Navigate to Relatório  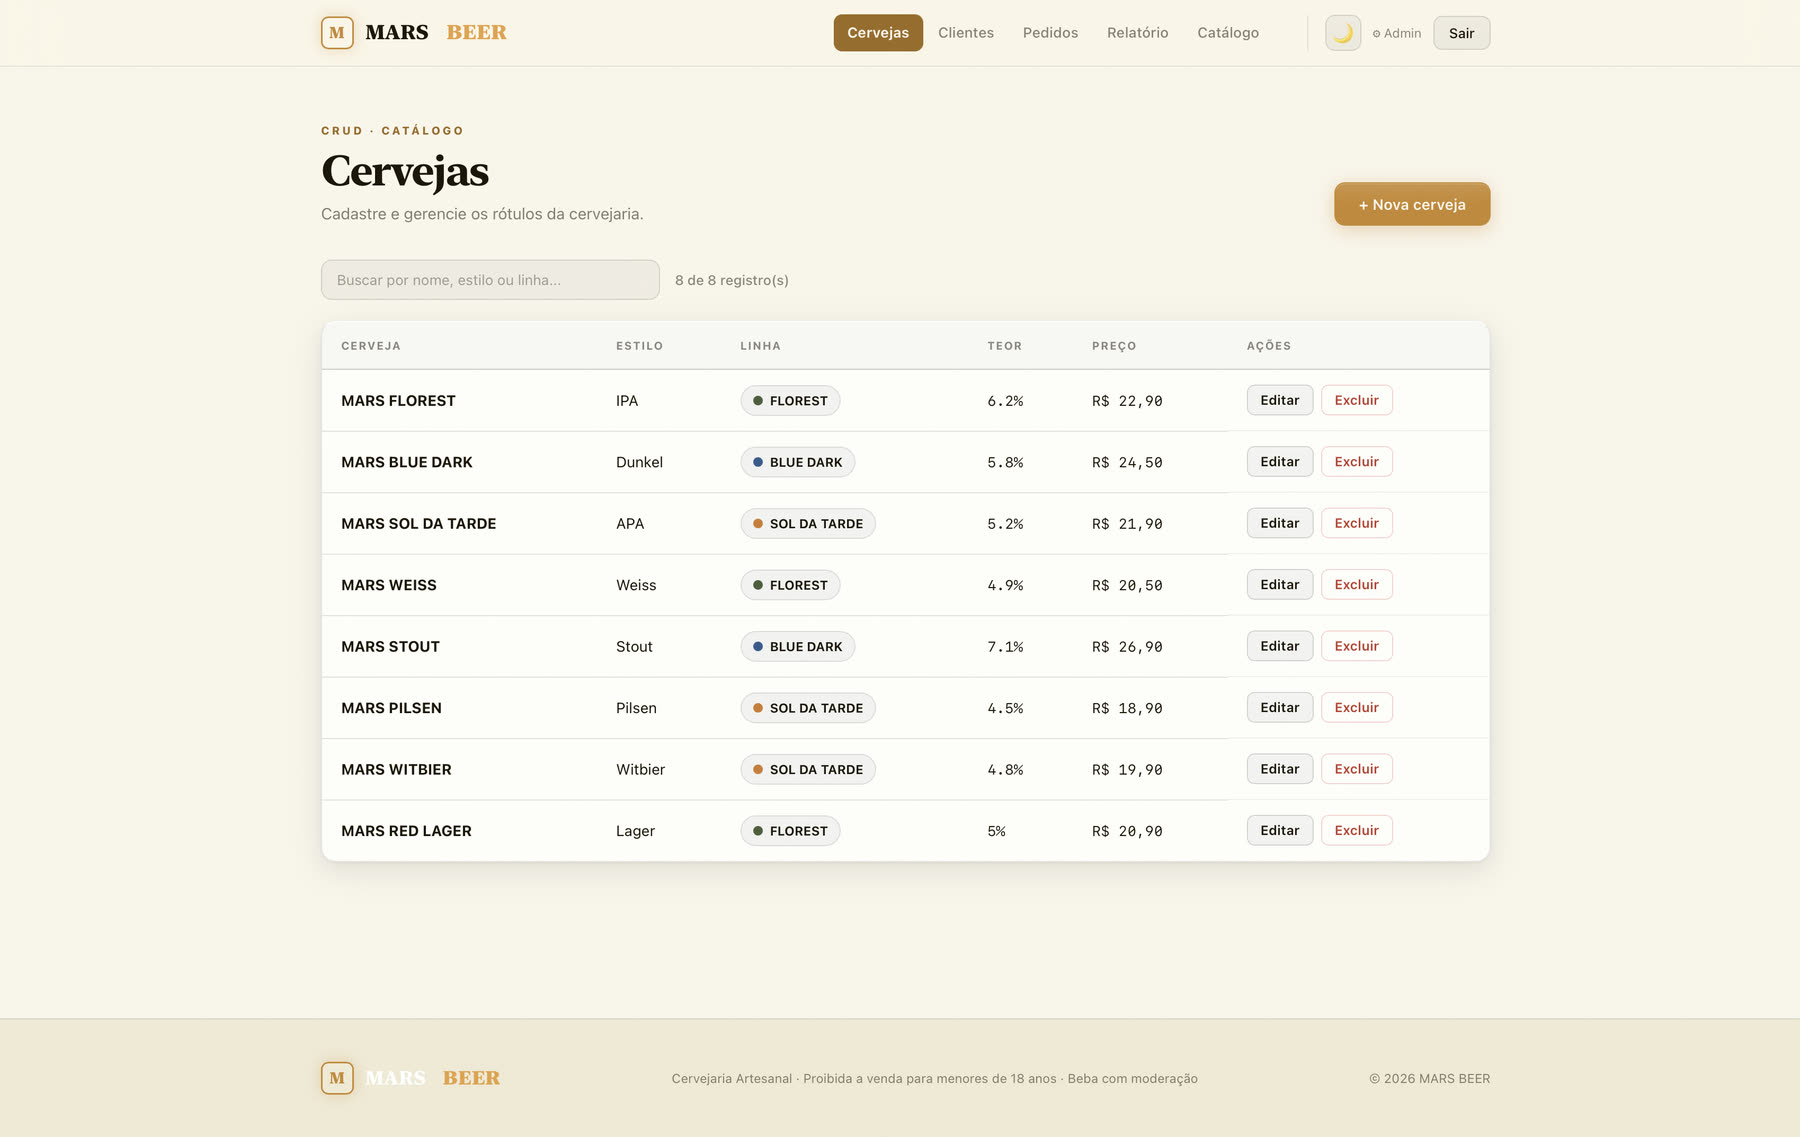point(1137,33)
